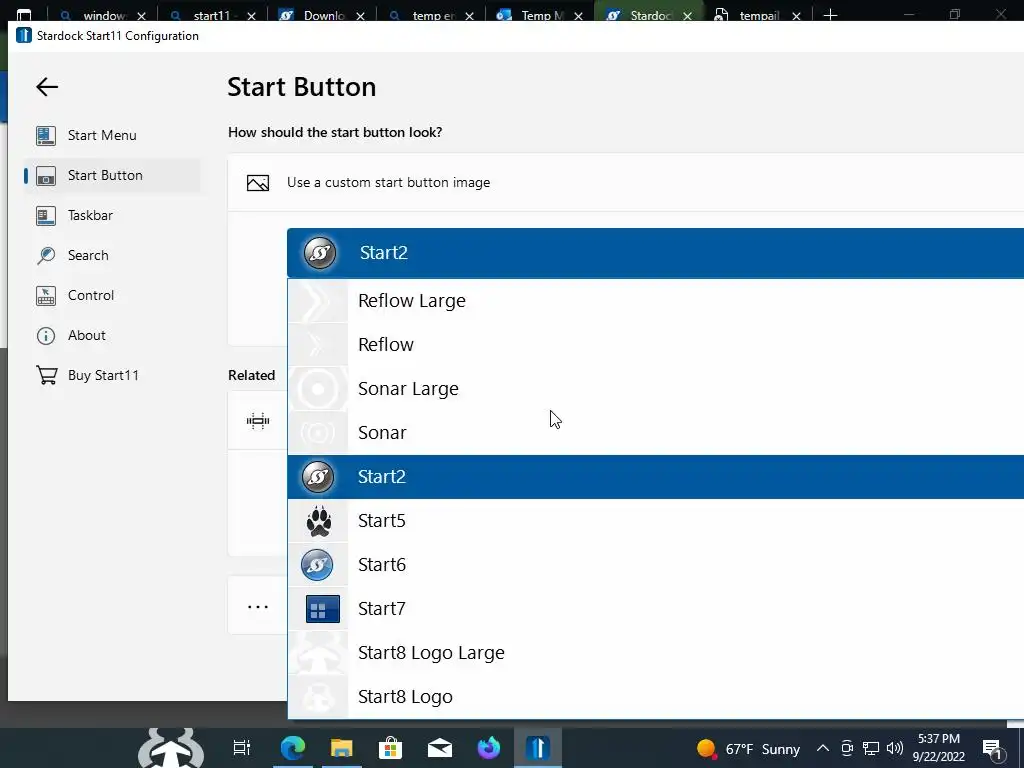Open Firefox from the taskbar
Screen dimensions: 1024x768
click(x=488, y=748)
